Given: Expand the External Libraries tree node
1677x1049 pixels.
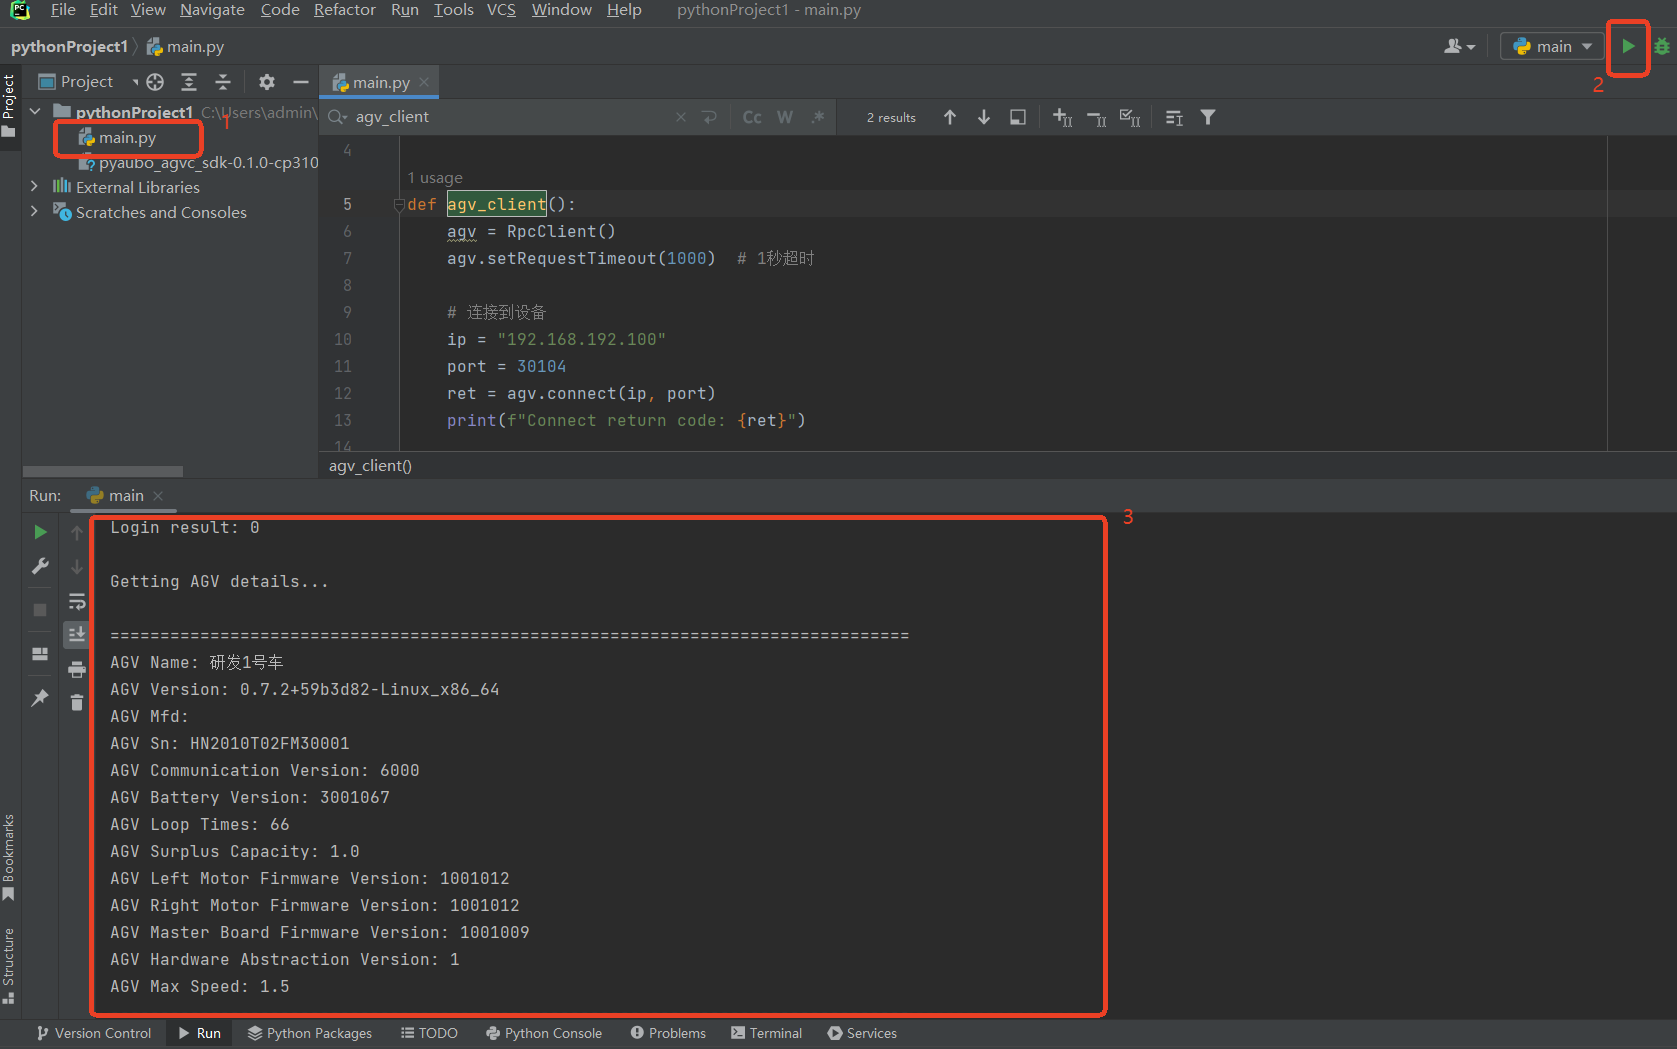Looking at the screenshot, I should [34, 187].
